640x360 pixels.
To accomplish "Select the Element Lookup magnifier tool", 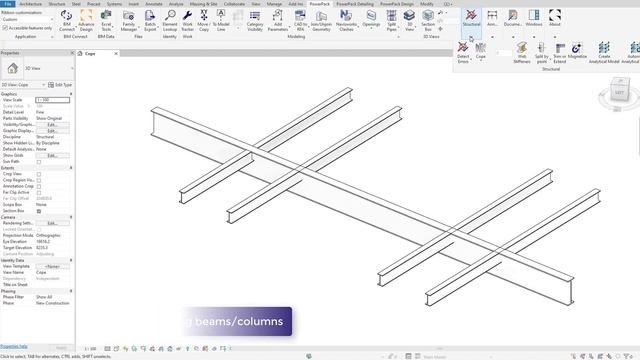I will coord(170,20).
